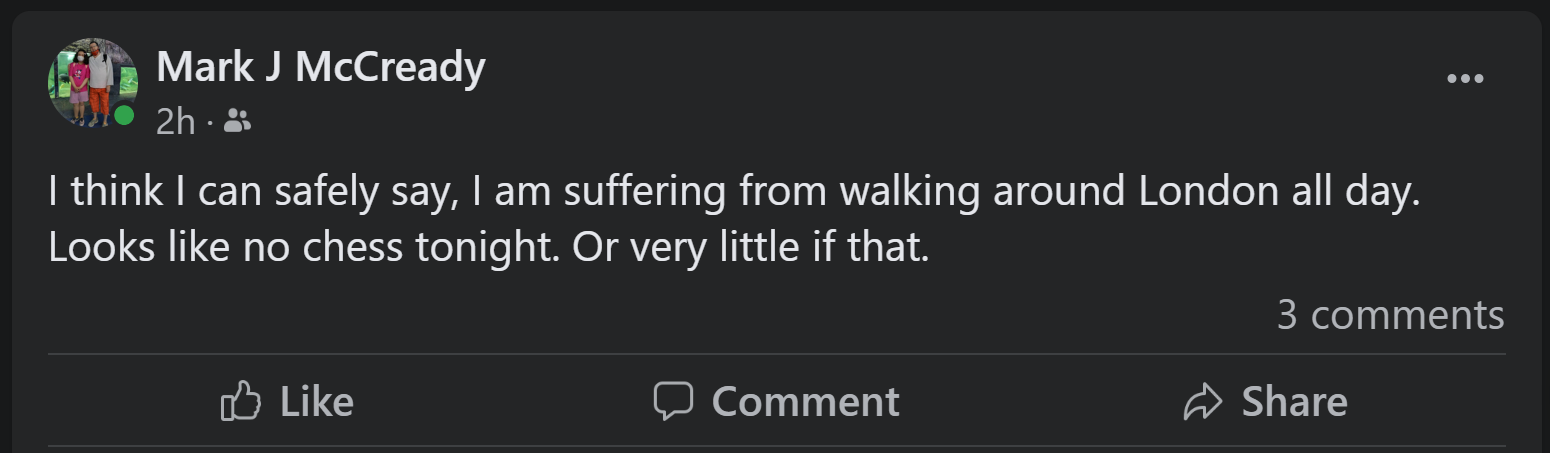
Task: Open Mark J McCready's profile picture
Action: pyautogui.click(x=90, y=82)
